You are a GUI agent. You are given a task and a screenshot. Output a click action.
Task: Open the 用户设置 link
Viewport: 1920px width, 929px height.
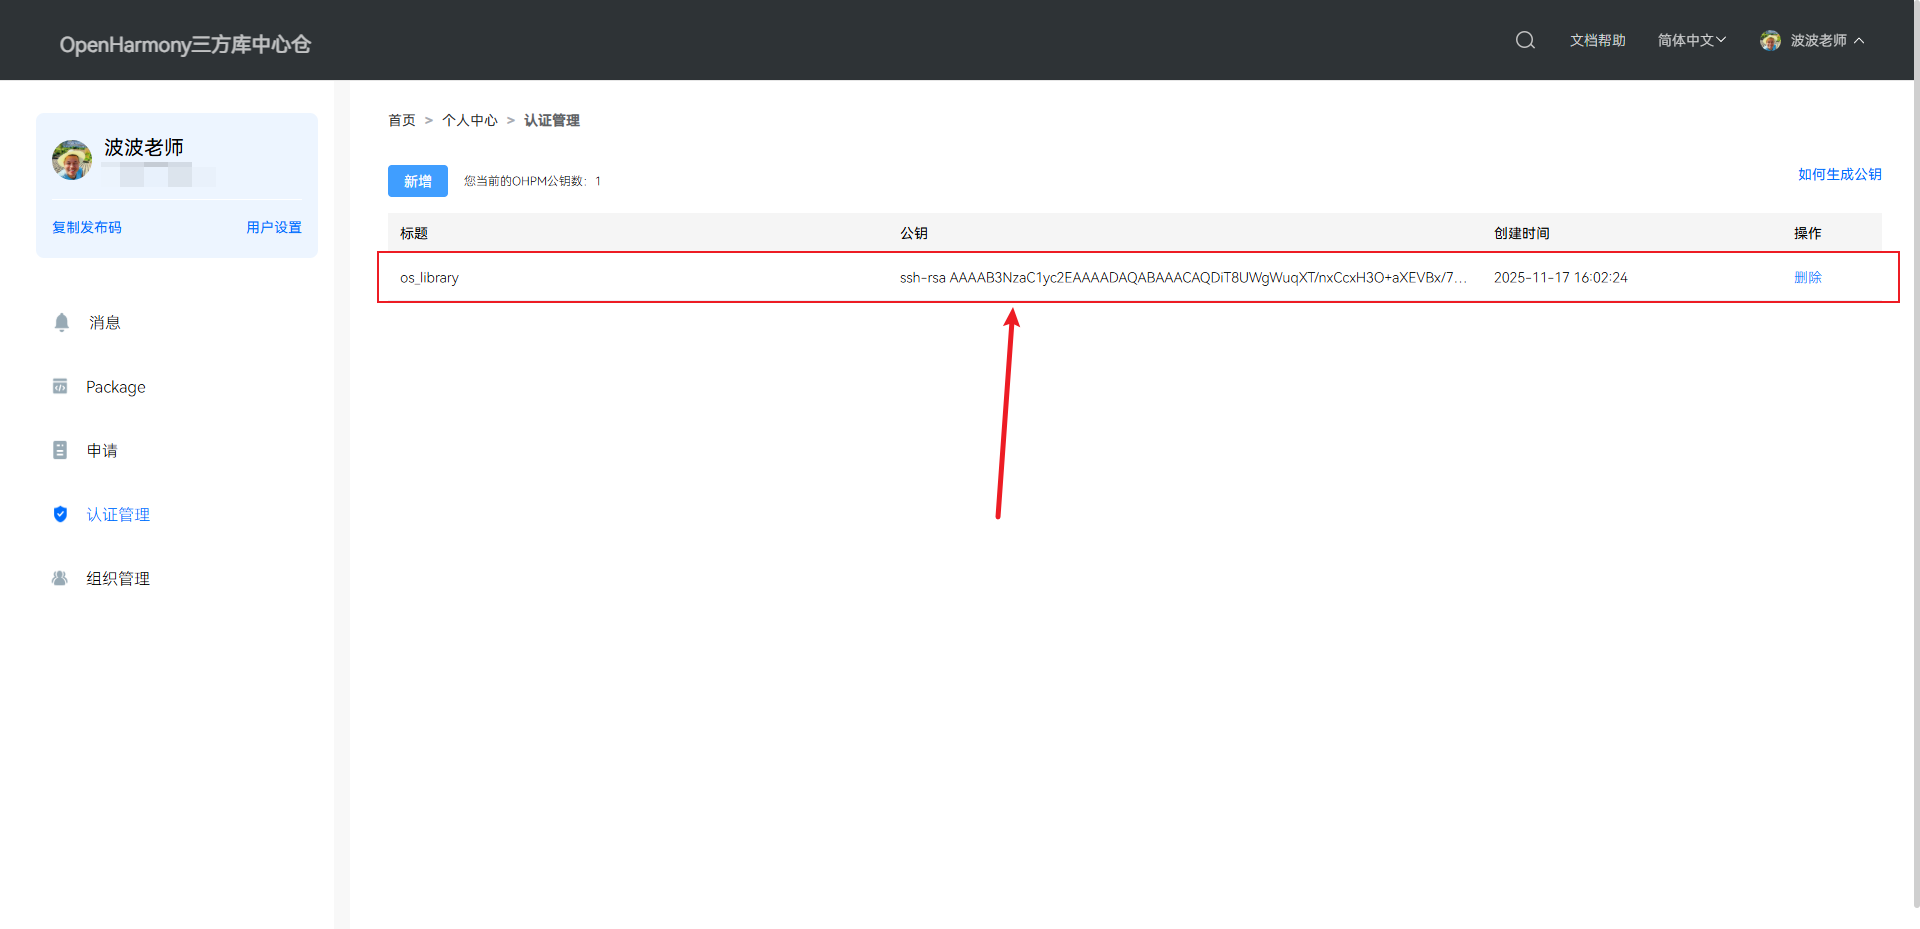[274, 227]
